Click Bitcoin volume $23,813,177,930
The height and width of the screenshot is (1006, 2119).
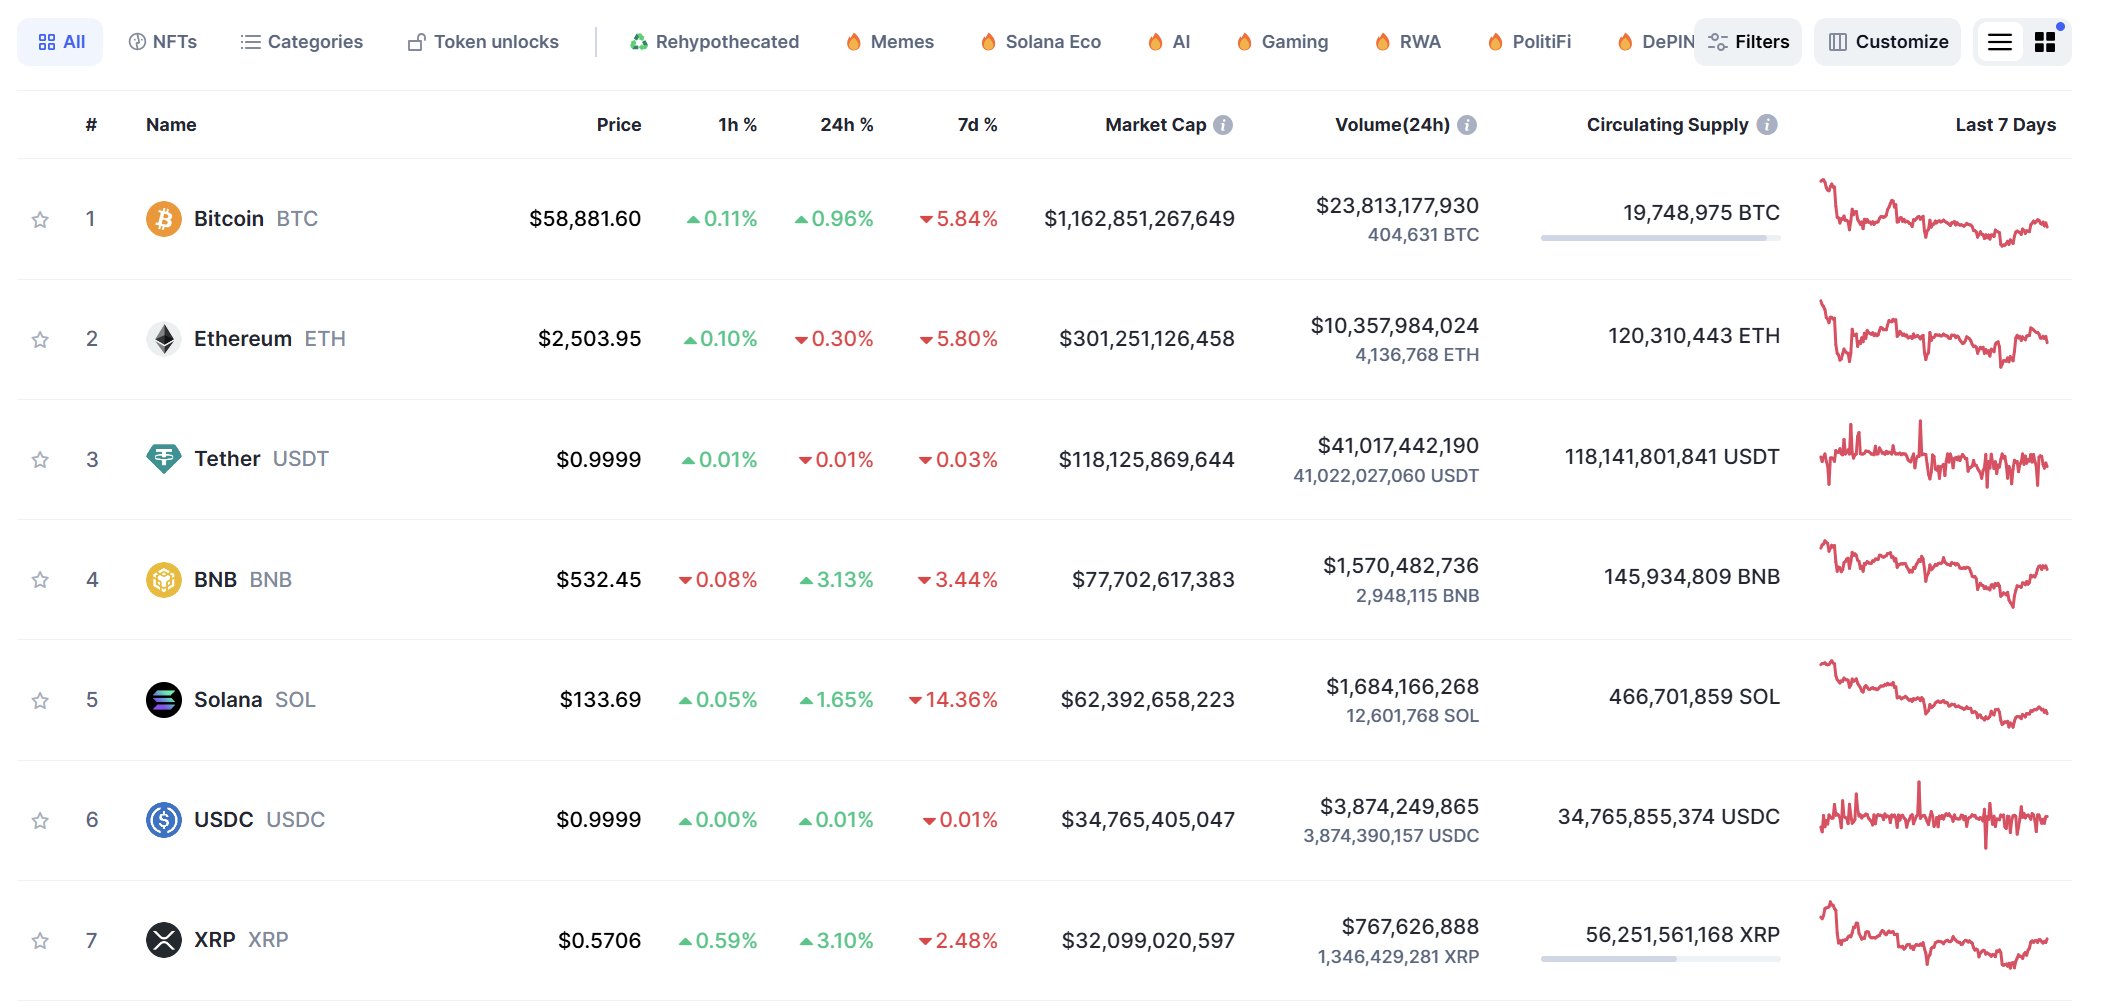(x=1397, y=206)
